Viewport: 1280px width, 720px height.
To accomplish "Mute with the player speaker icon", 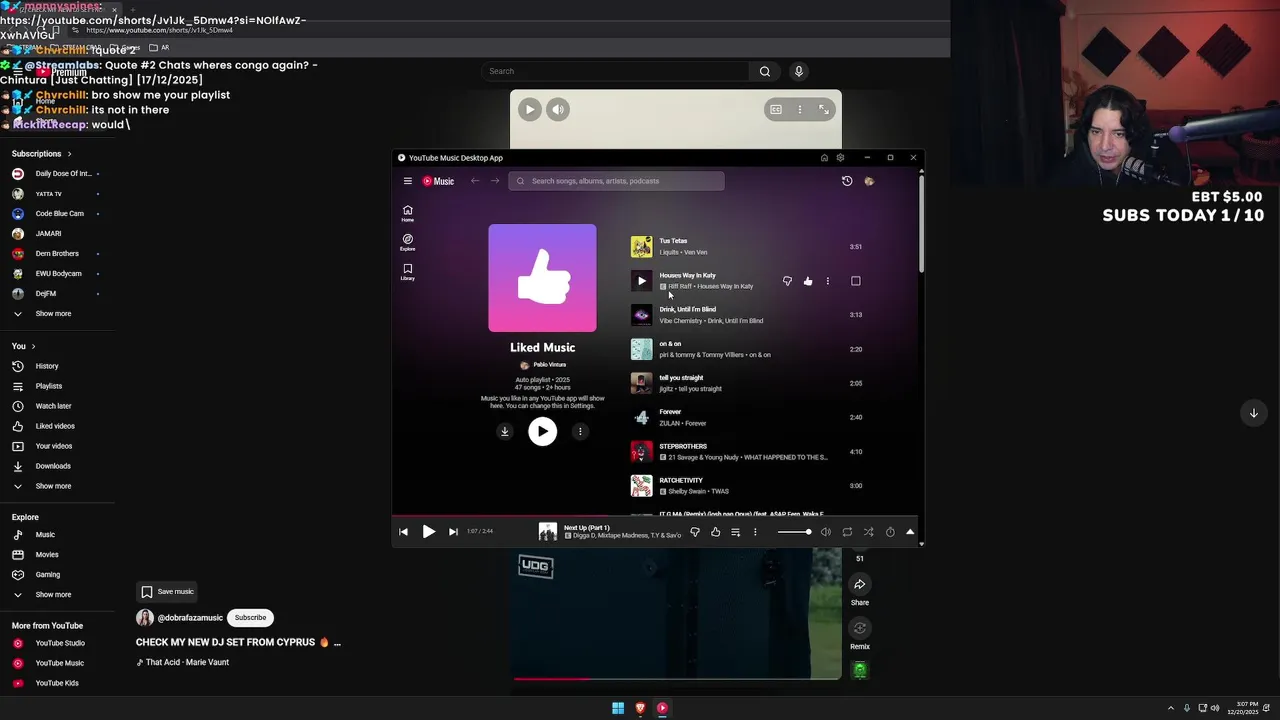I will click(826, 532).
